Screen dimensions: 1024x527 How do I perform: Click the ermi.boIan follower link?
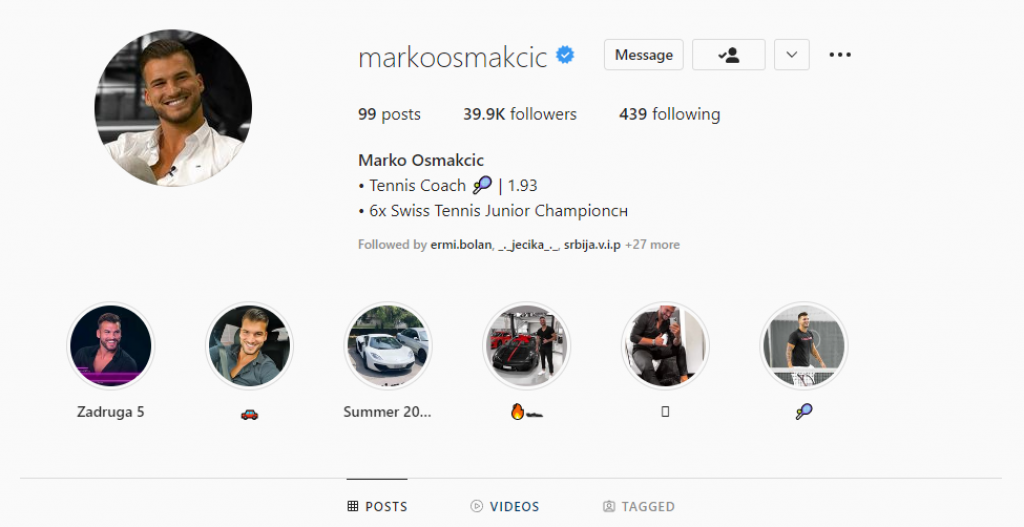[460, 245]
